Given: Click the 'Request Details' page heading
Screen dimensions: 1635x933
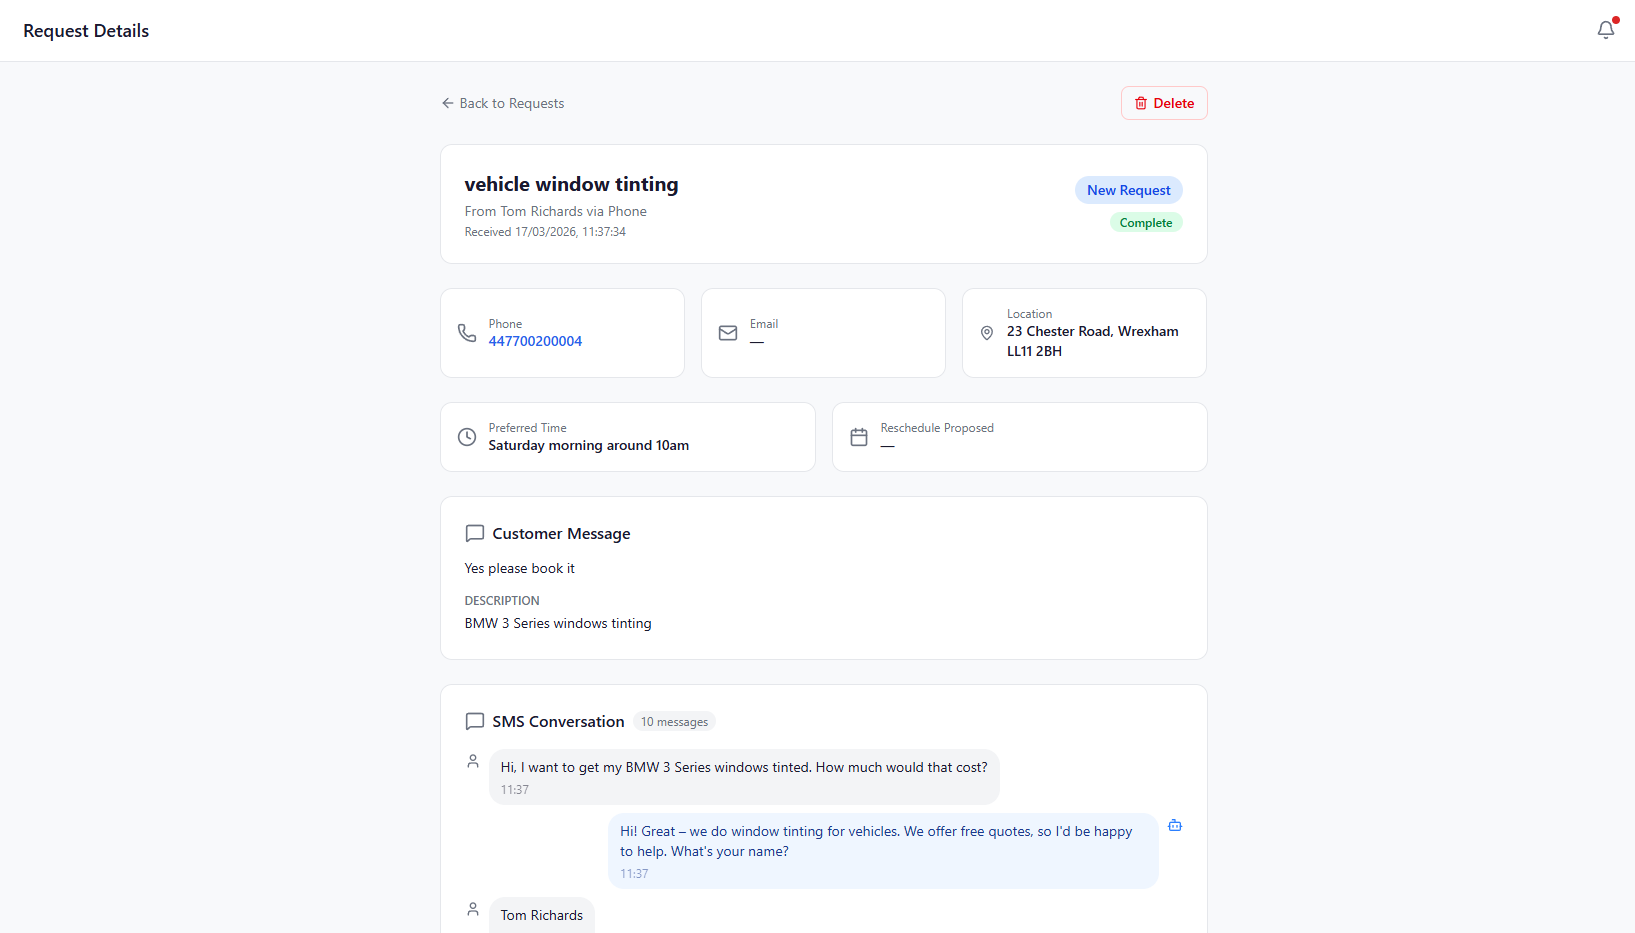Looking at the screenshot, I should (x=86, y=31).
